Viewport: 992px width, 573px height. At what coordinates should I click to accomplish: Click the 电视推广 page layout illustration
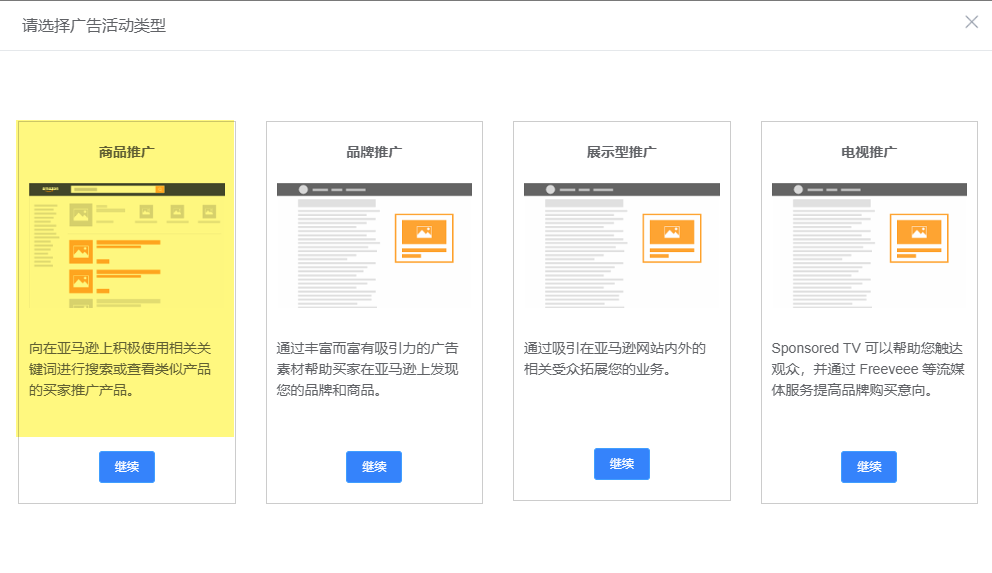pos(869,245)
